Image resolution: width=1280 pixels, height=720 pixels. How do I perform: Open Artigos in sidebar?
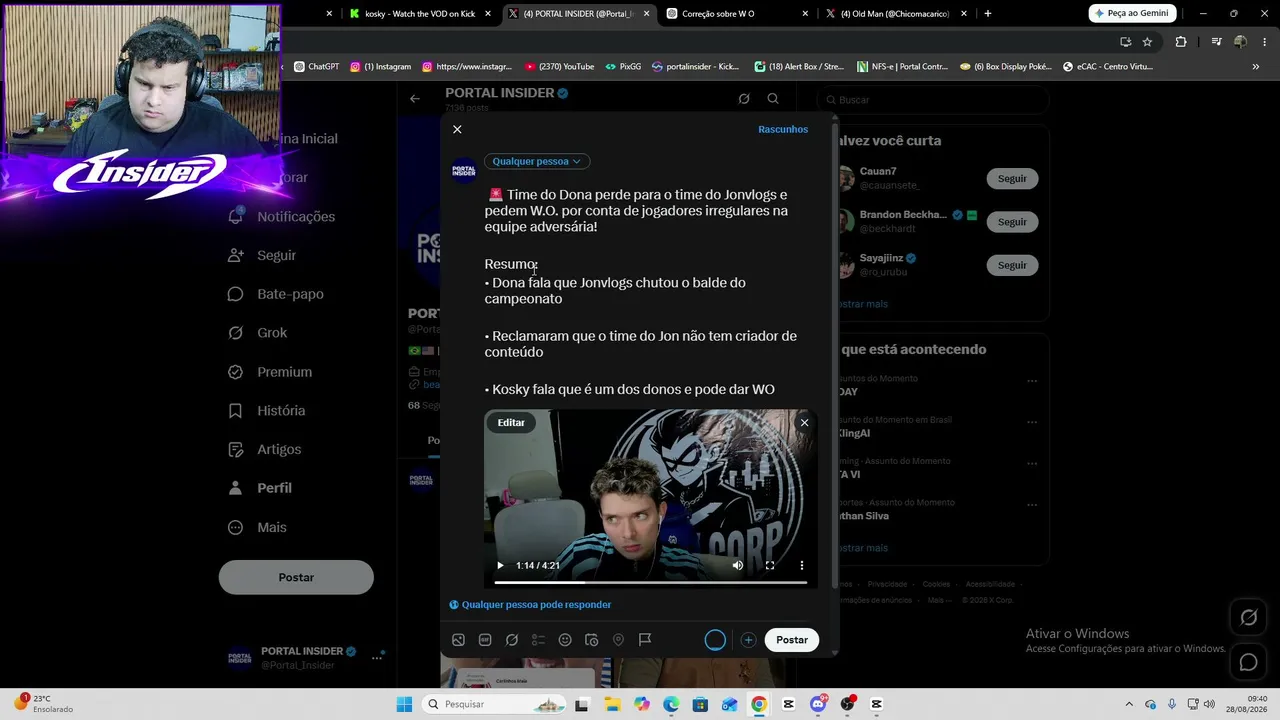click(265, 450)
